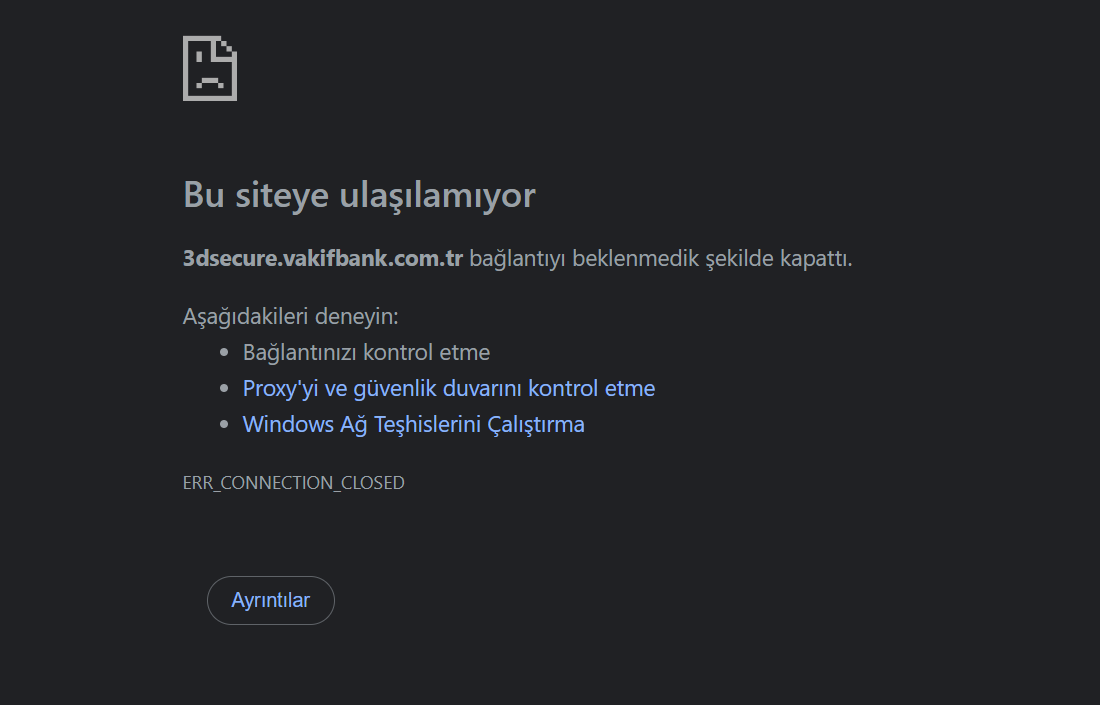Click "Bağlantınızı kontrol etme" suggestion text
The height and width of the screenshot is (705, 1100).
coord(366,352)
